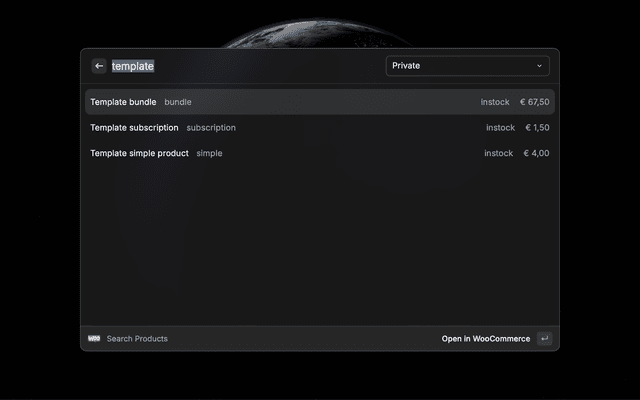Click the "simple" type subtitle

coord(209,154)
